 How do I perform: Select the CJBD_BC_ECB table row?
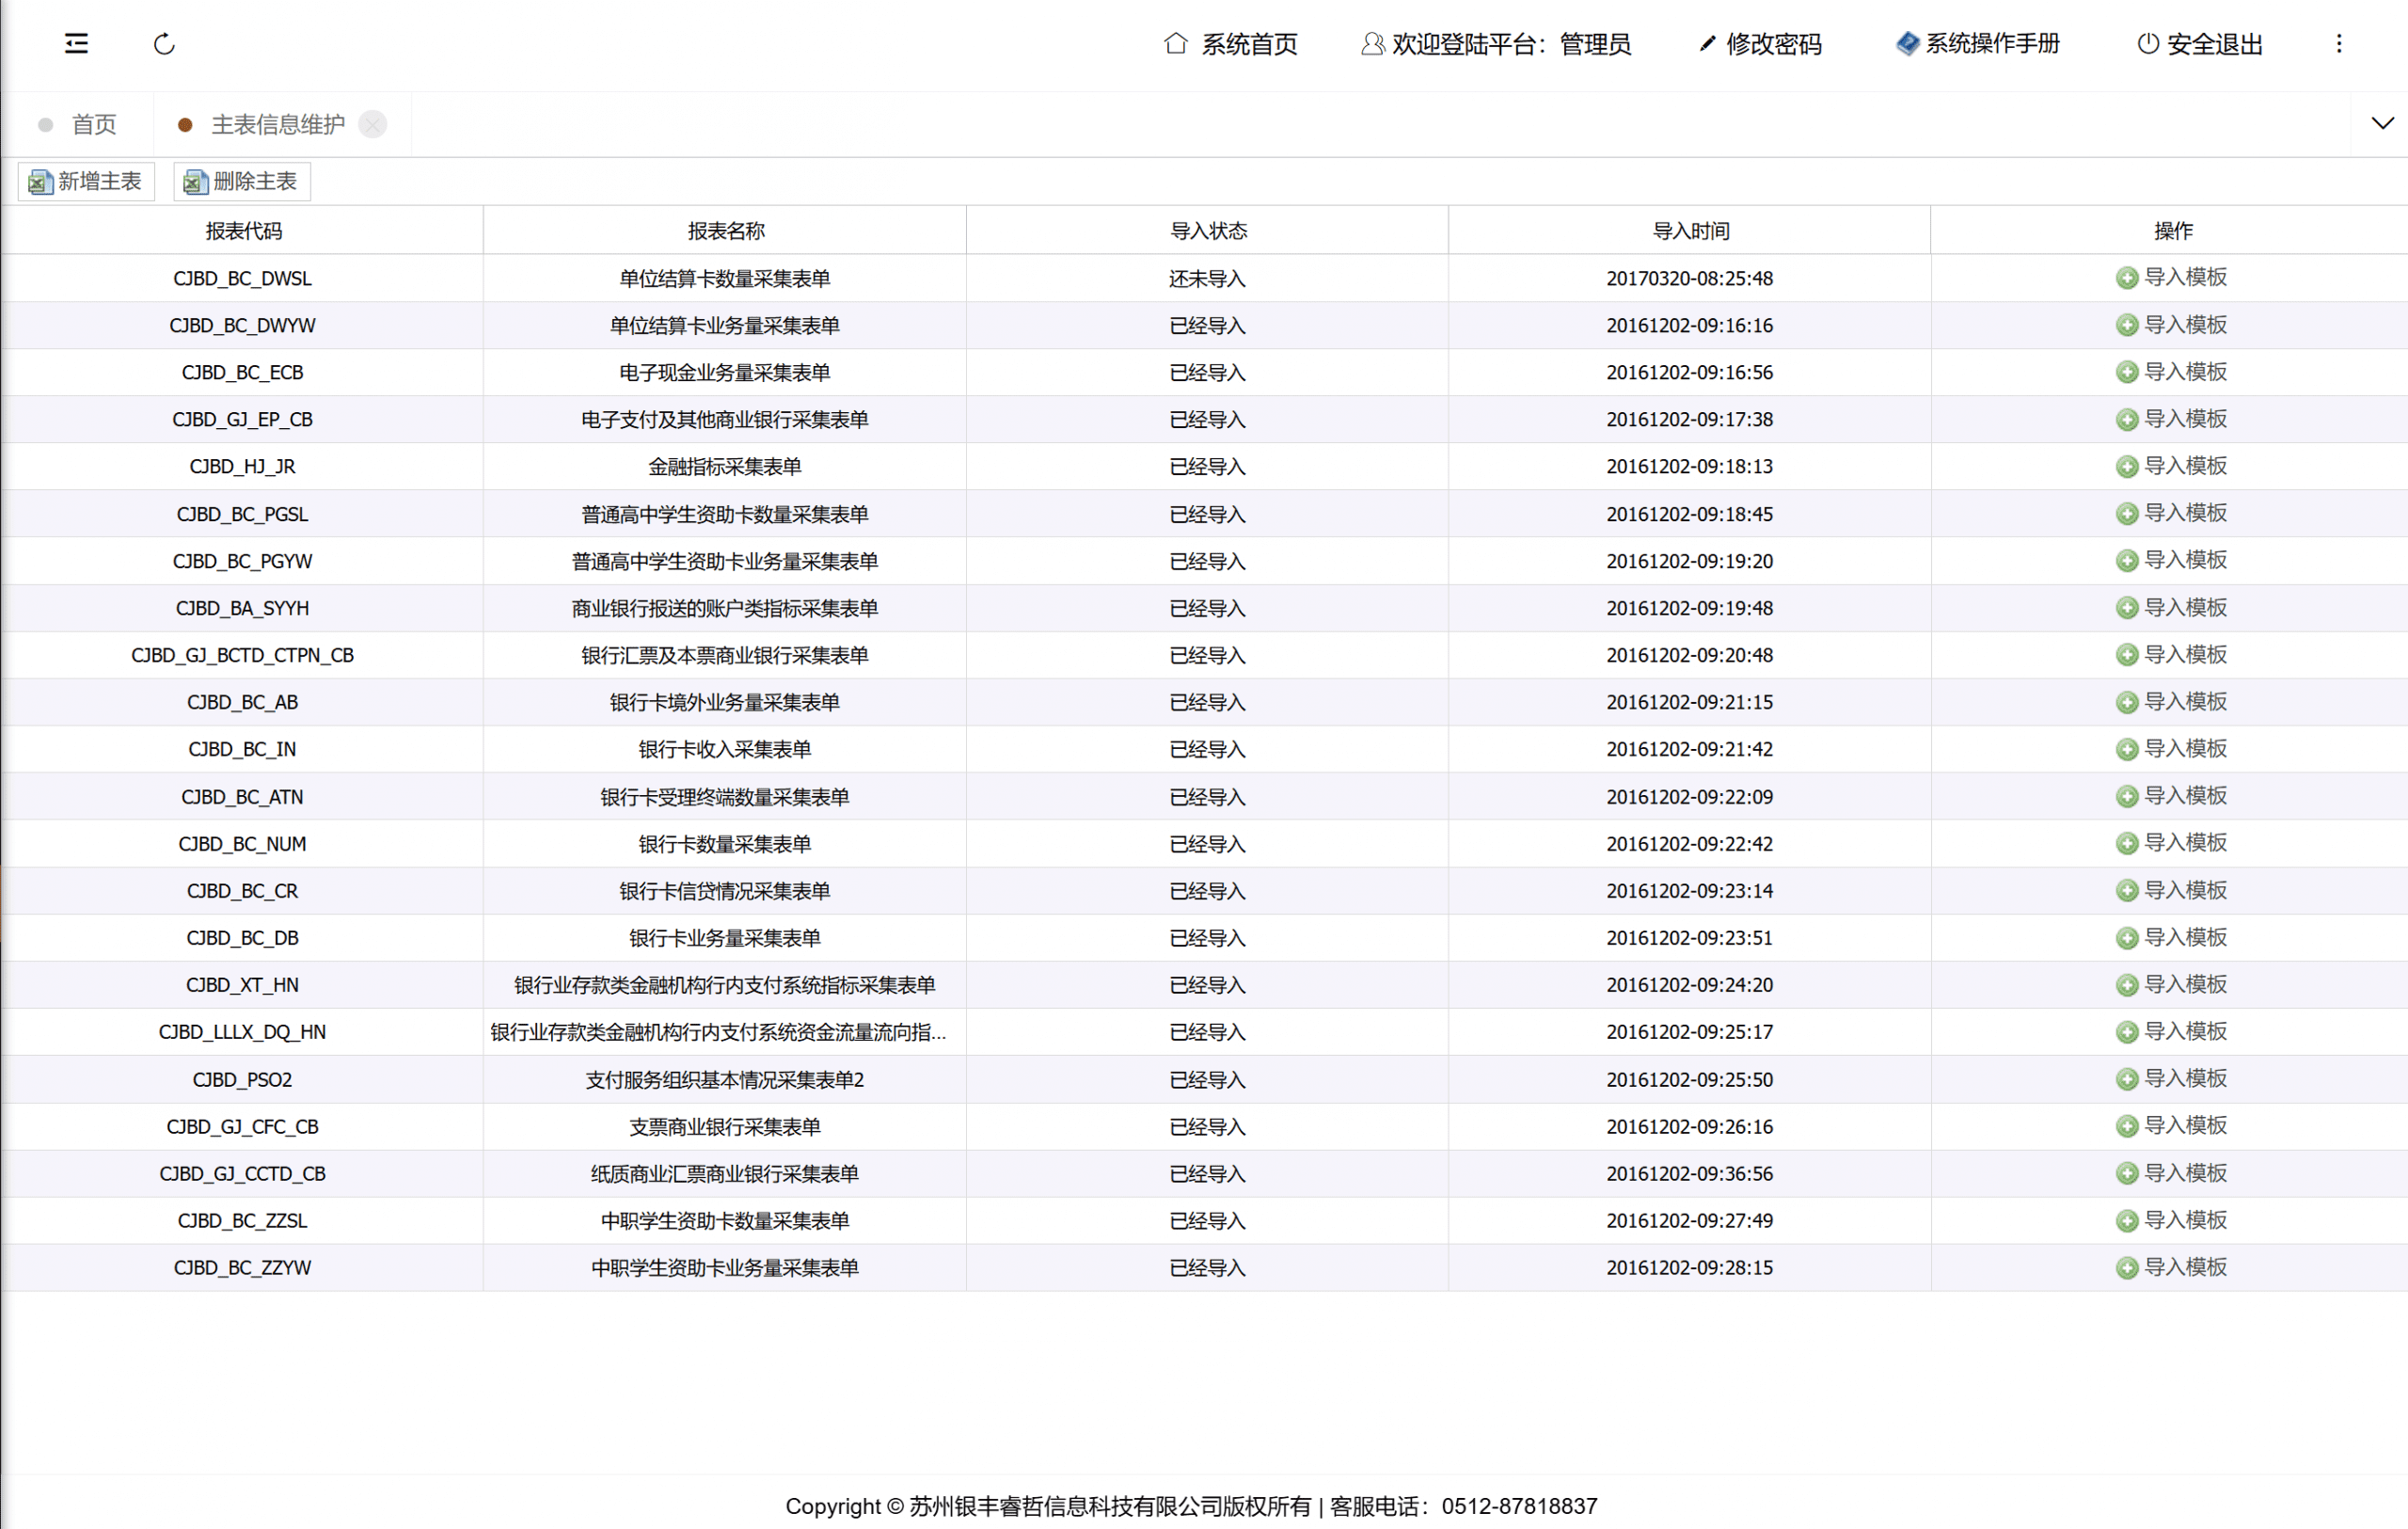click(242, 372)
